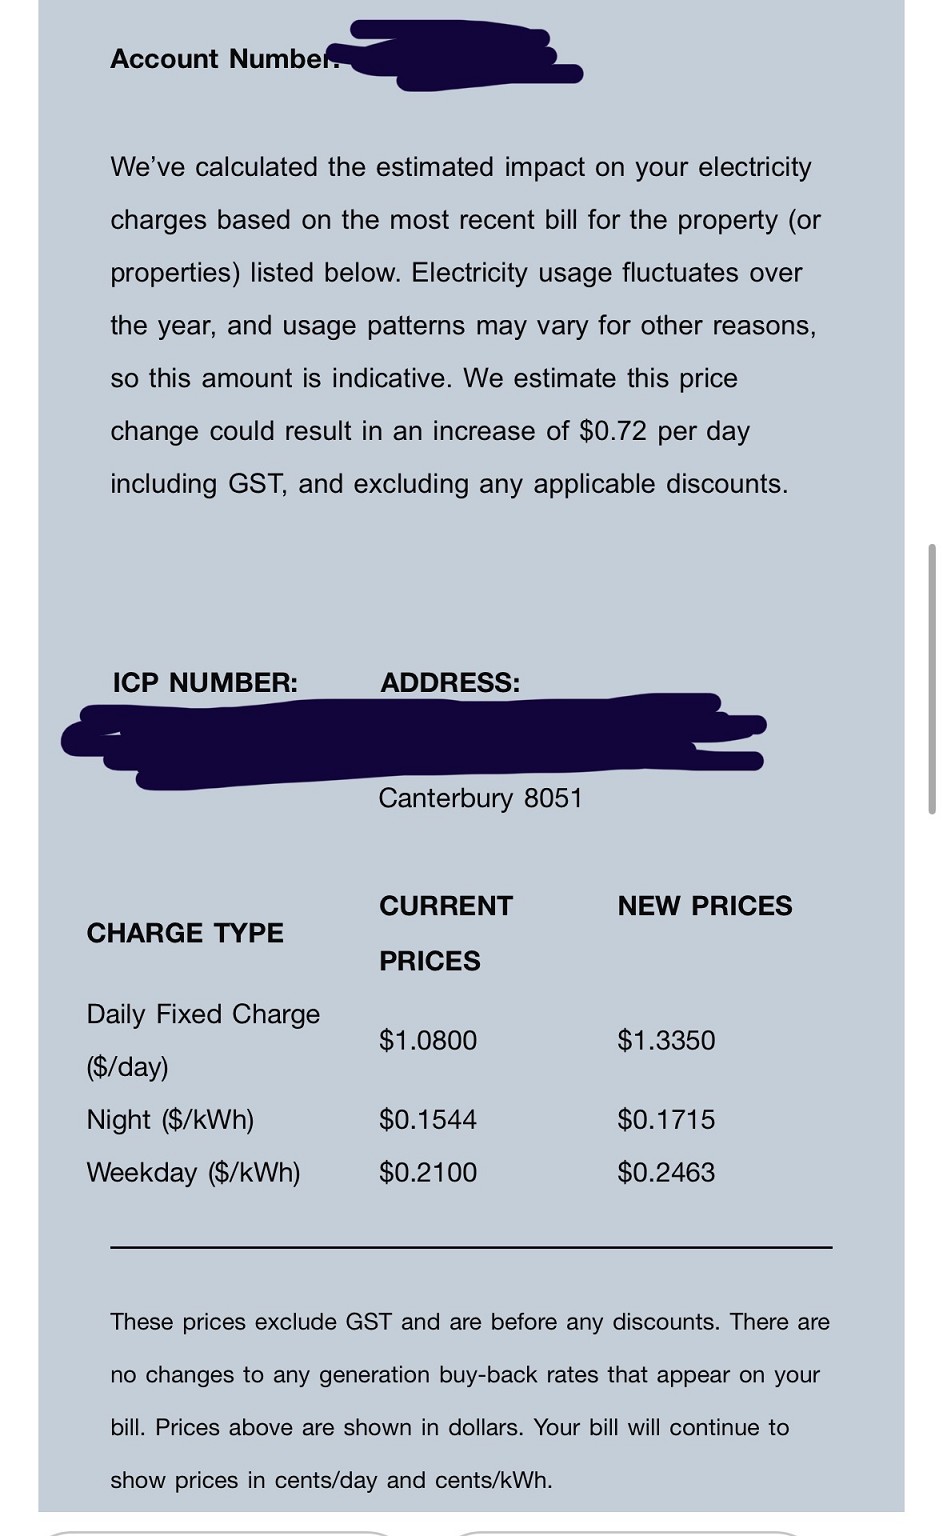Click the redacted account number scribble

(460, 58)
